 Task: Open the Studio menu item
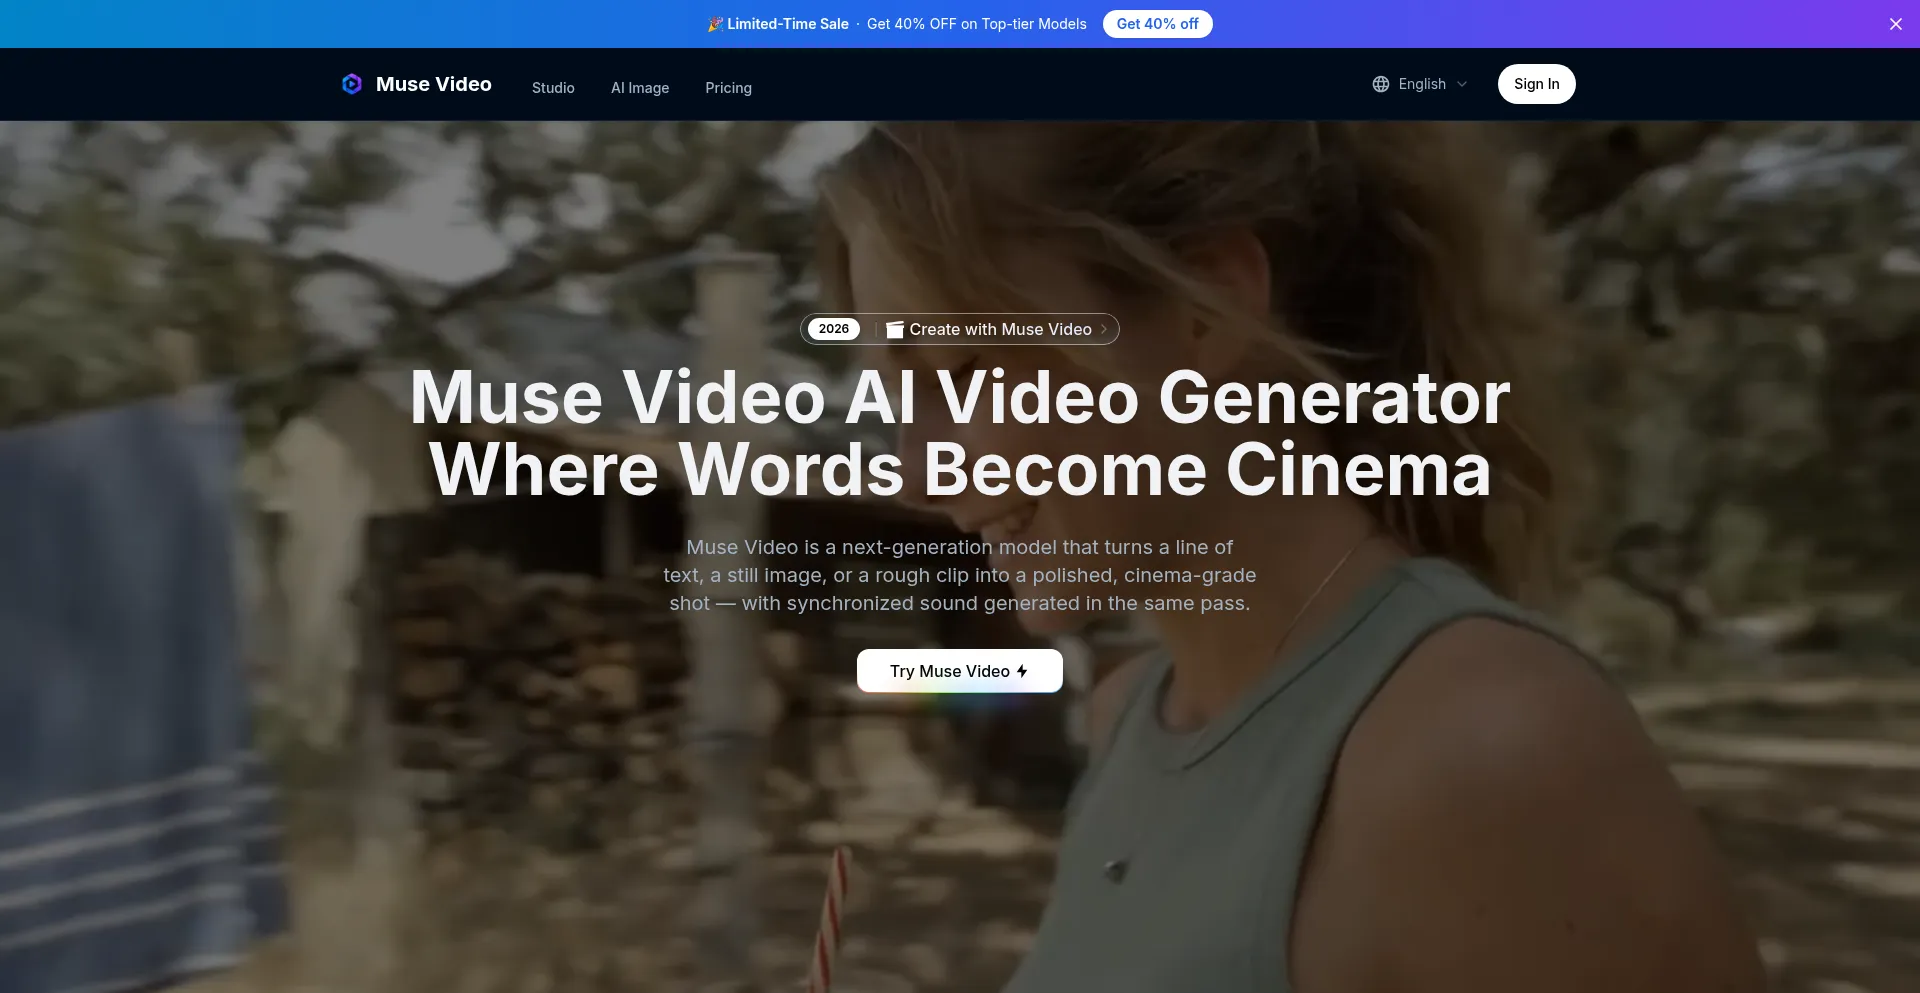(553, 88)
